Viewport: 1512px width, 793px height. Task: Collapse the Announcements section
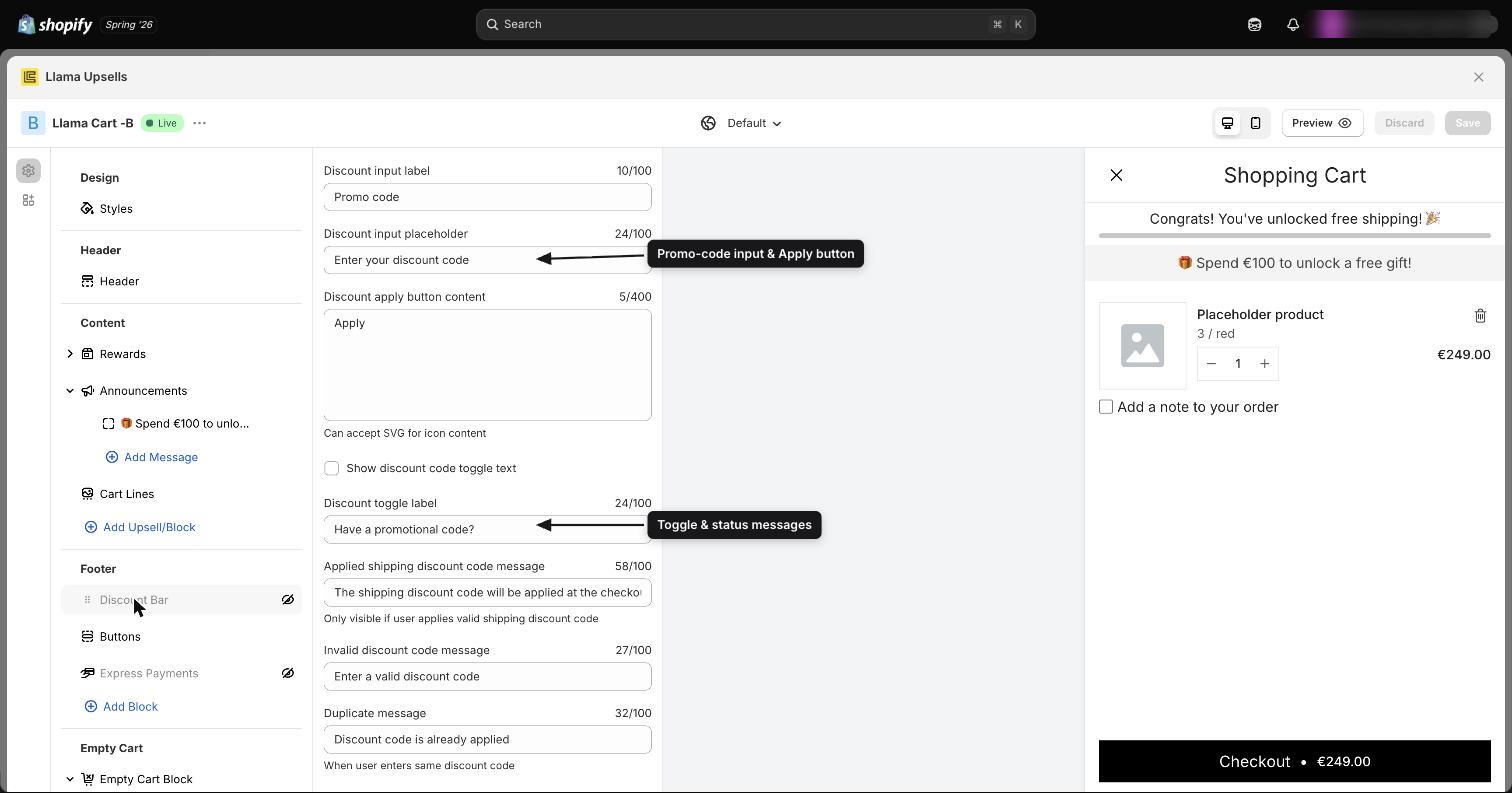(70, 391)
